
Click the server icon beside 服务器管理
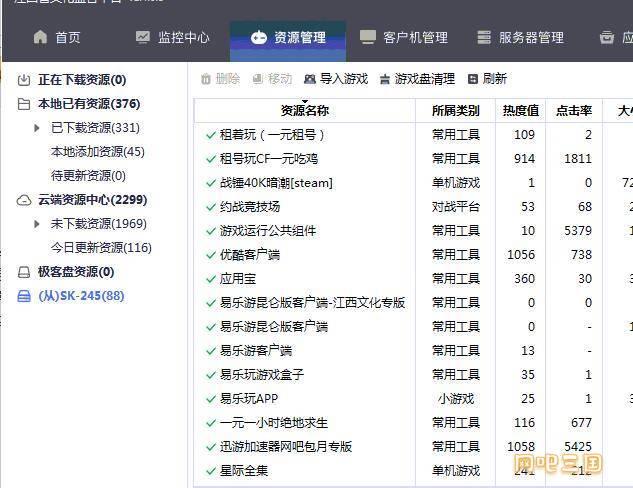[x=484, y=37]
